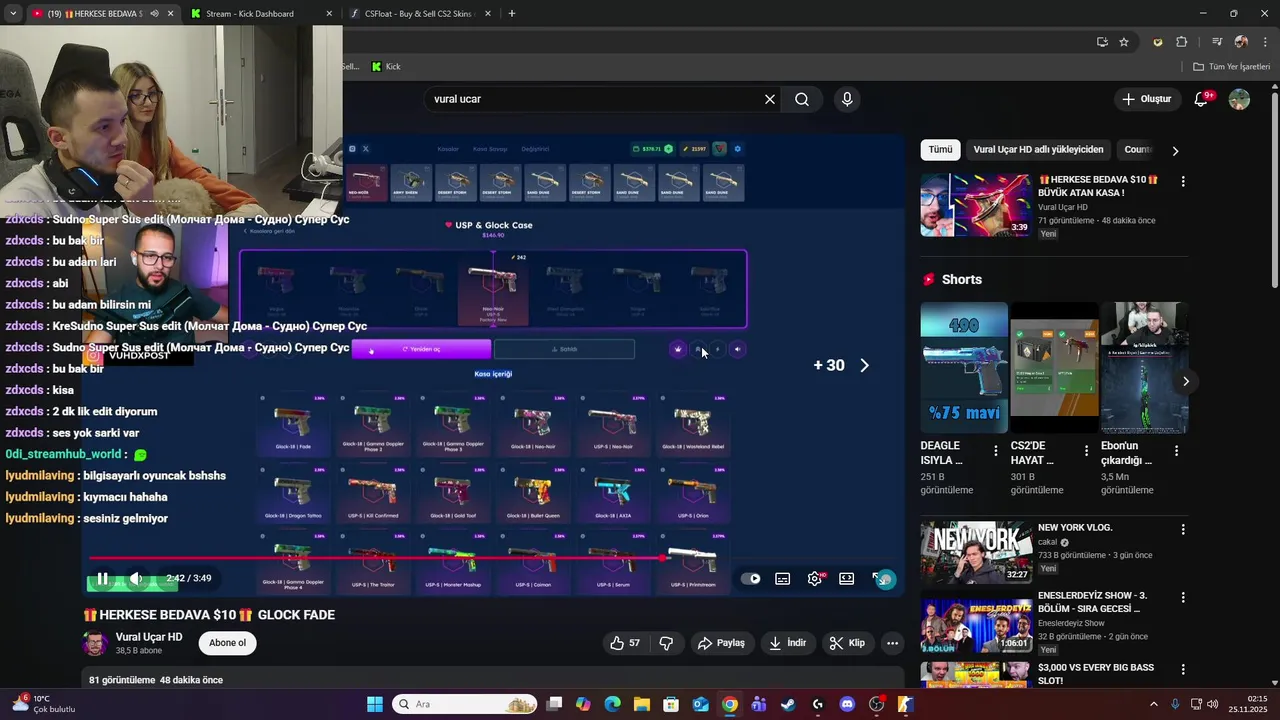Image resolution: width=1280 pixels, height=720 pixels.
Task: Select the Vural Uçar HD adlı yükleyiciden chip
Action: coord(1038,150)
